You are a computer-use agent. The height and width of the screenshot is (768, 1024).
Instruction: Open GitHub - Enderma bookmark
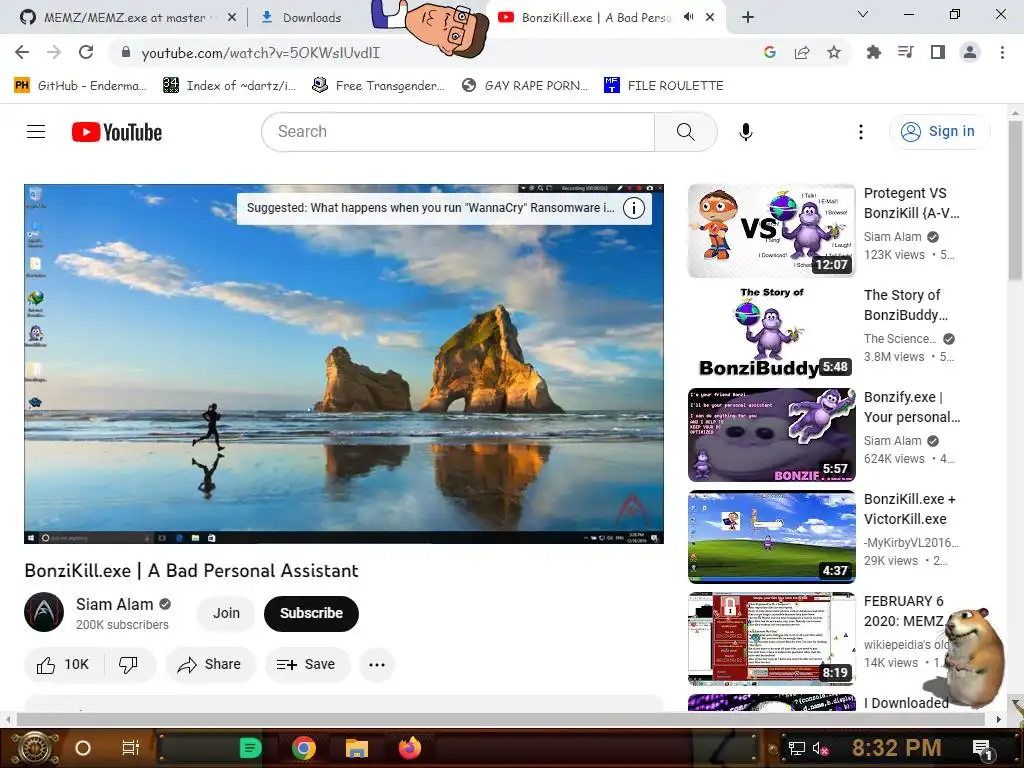coord(80,86)
